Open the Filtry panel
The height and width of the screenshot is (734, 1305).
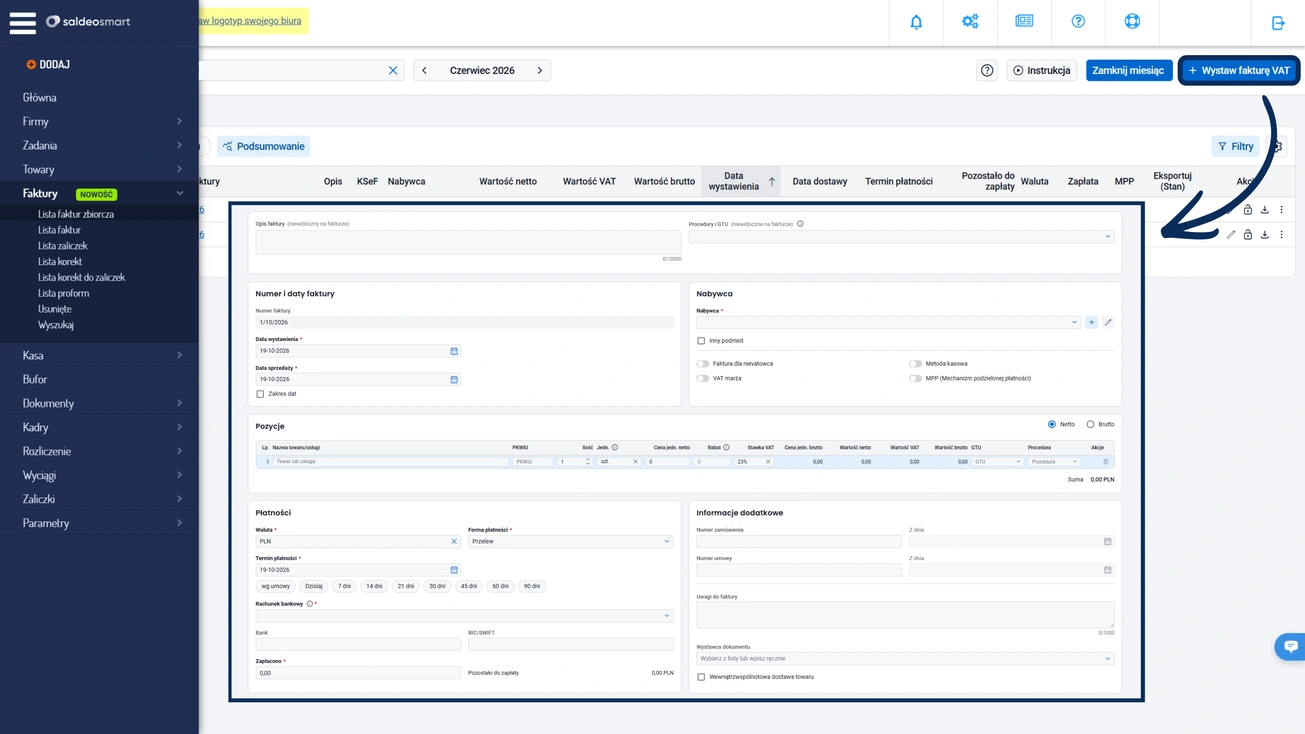(1236, 146)
